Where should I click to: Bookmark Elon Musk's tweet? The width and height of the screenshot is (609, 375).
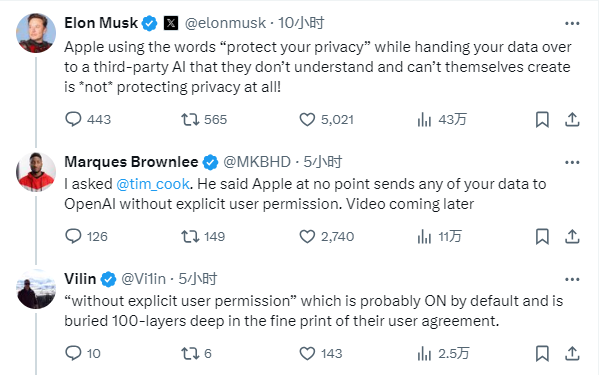point(542,120)
